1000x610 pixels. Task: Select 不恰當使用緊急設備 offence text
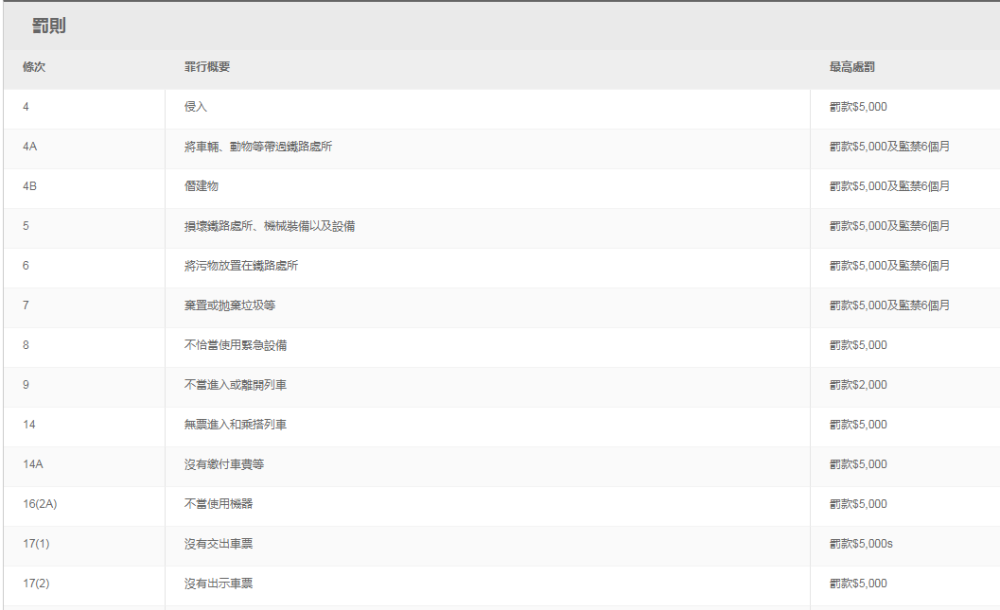(235, 345)
